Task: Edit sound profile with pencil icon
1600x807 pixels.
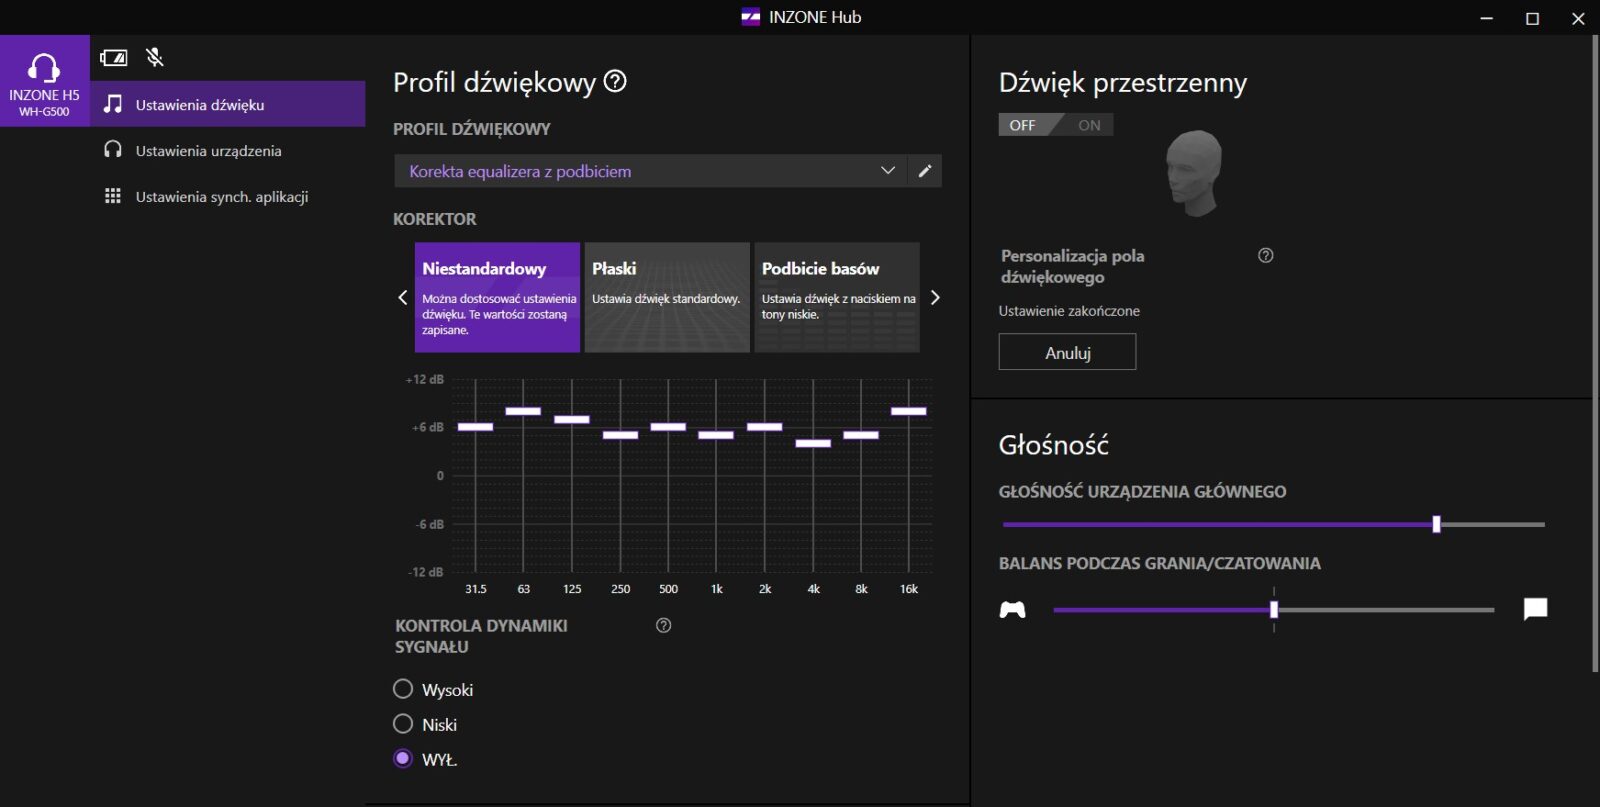Action: [x=925, y=171]
